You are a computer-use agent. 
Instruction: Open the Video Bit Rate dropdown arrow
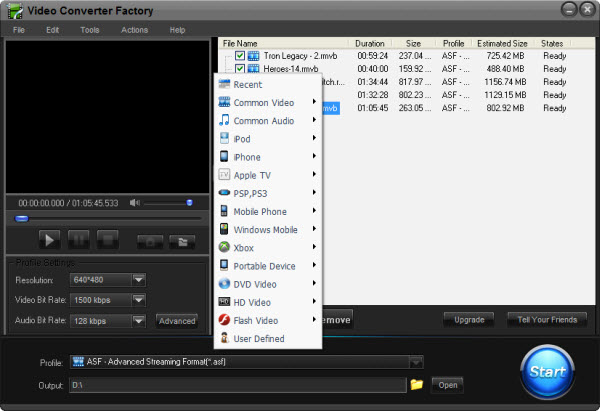[139, 300]
